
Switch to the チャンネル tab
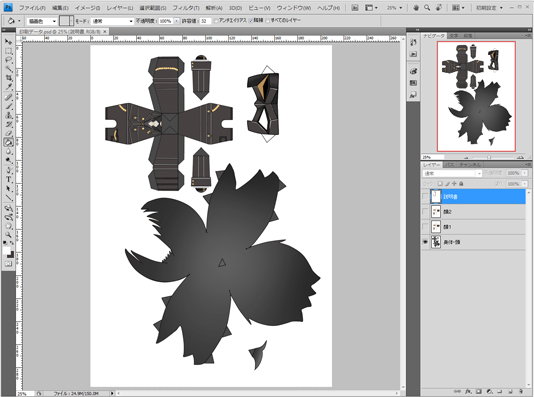470,165
